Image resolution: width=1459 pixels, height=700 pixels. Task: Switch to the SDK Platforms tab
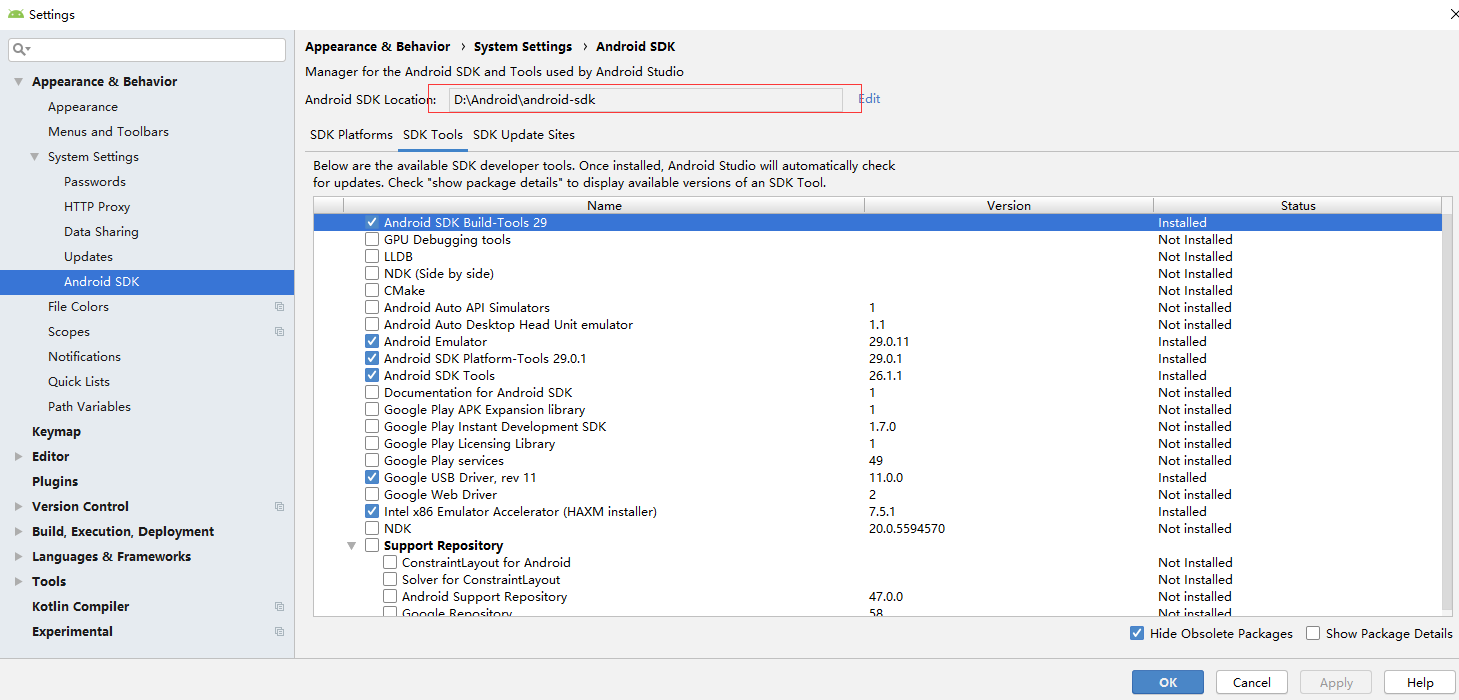tap(351, 135)
